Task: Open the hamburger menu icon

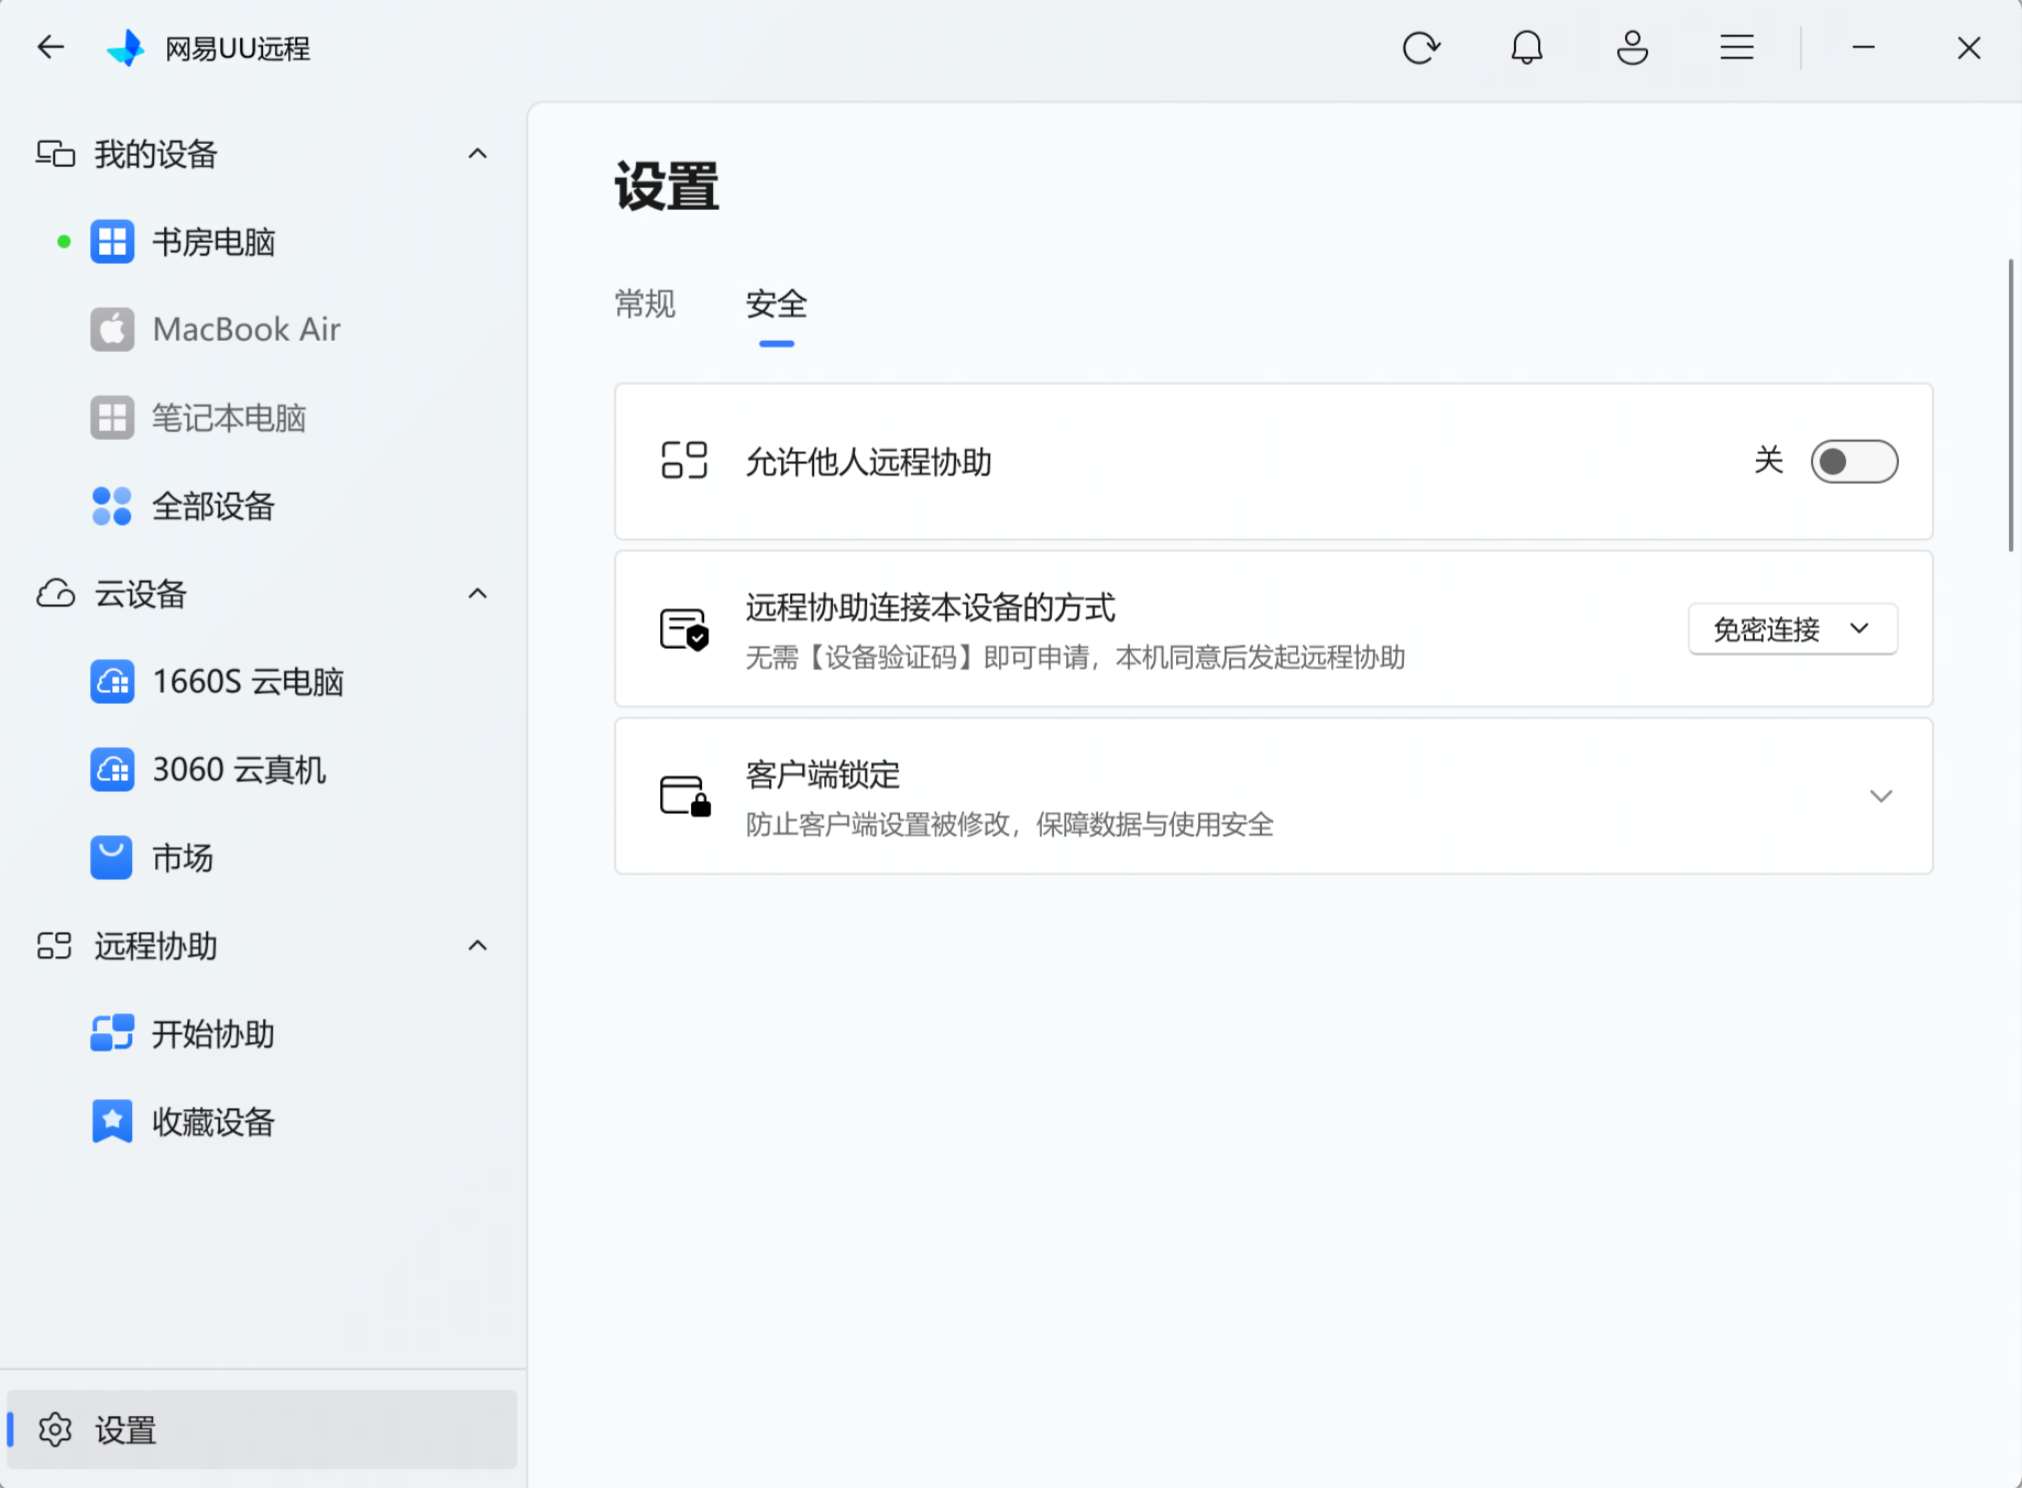Action: click(1737, 47)
